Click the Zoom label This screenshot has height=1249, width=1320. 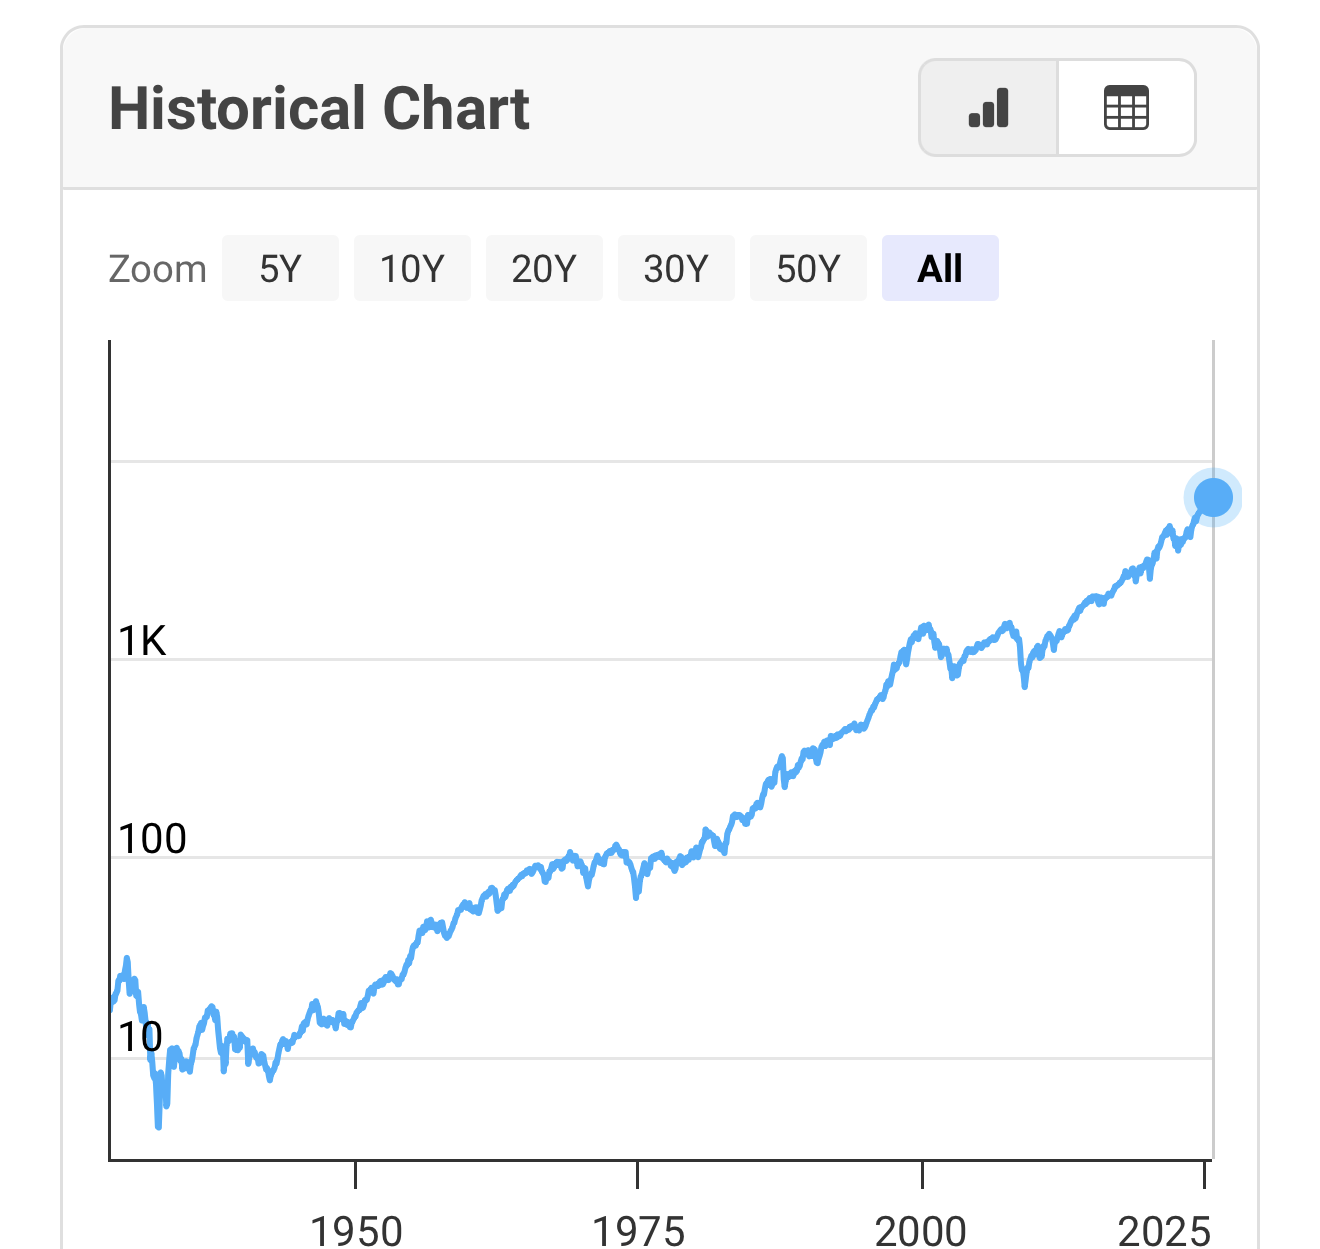click(x=157, y=269)
